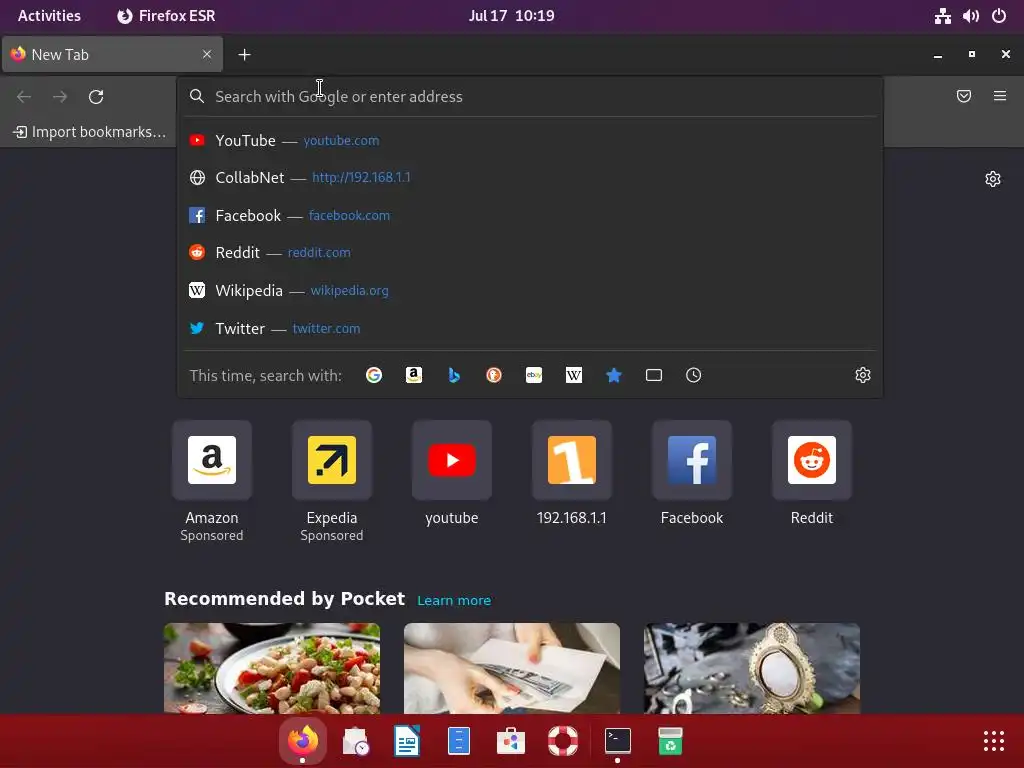Viewport: 1024px width, 768px height.
Task: Search this time with Google engine icon
Action: [374, 375]
